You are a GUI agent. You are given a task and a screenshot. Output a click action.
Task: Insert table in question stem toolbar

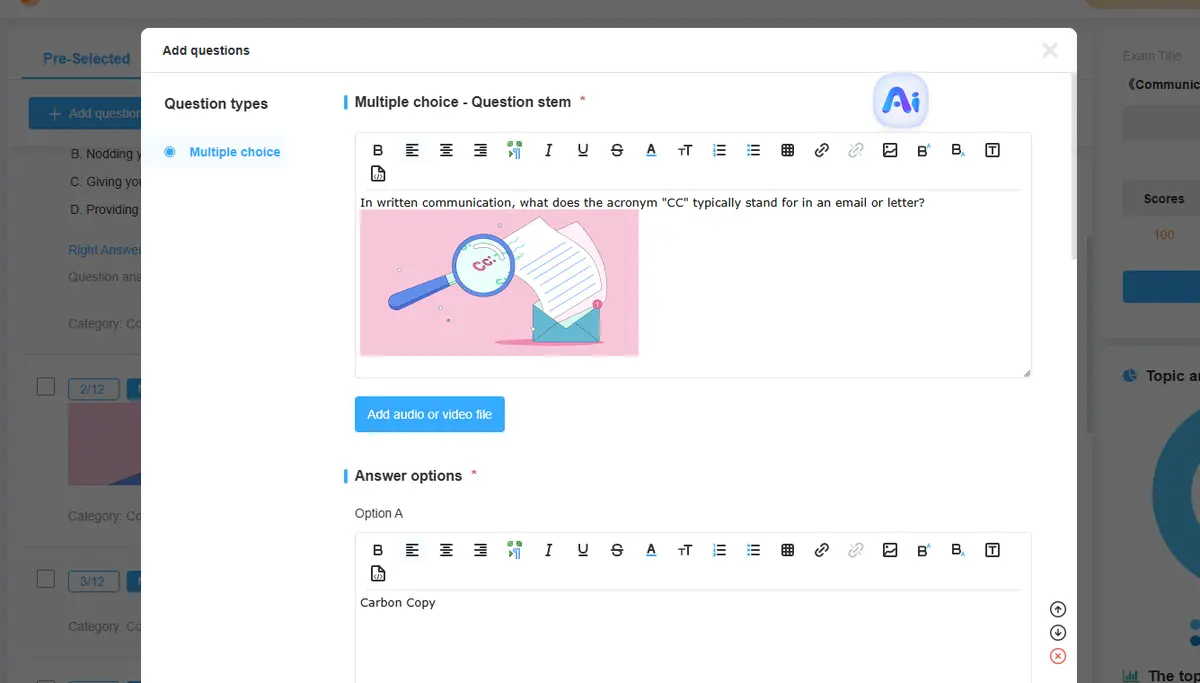pyautogui.click(x=787, y=150)
